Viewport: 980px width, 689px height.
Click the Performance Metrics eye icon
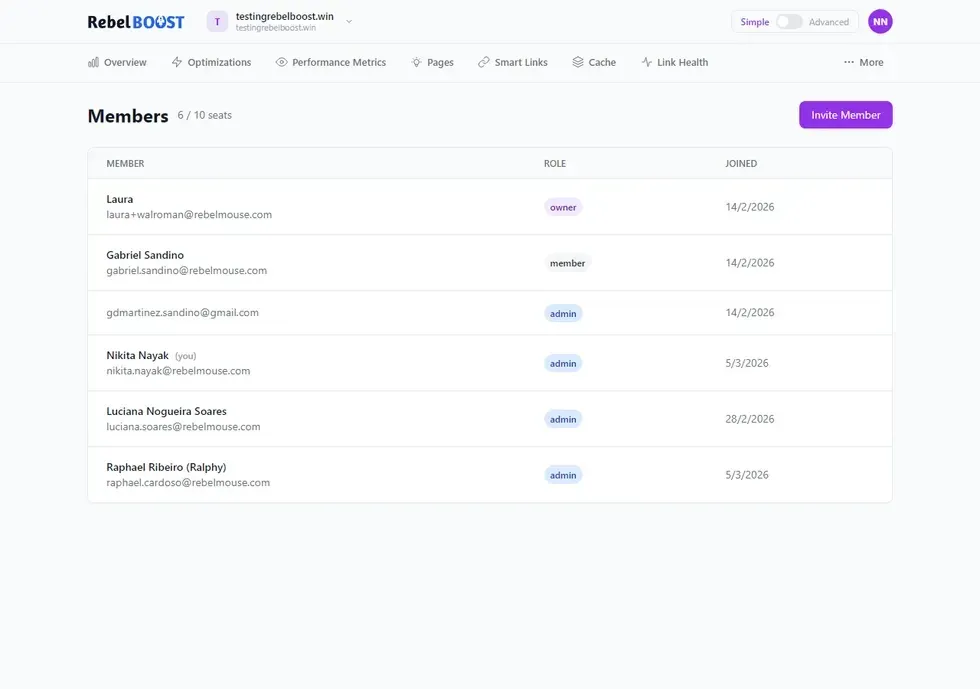coord(282,62)
